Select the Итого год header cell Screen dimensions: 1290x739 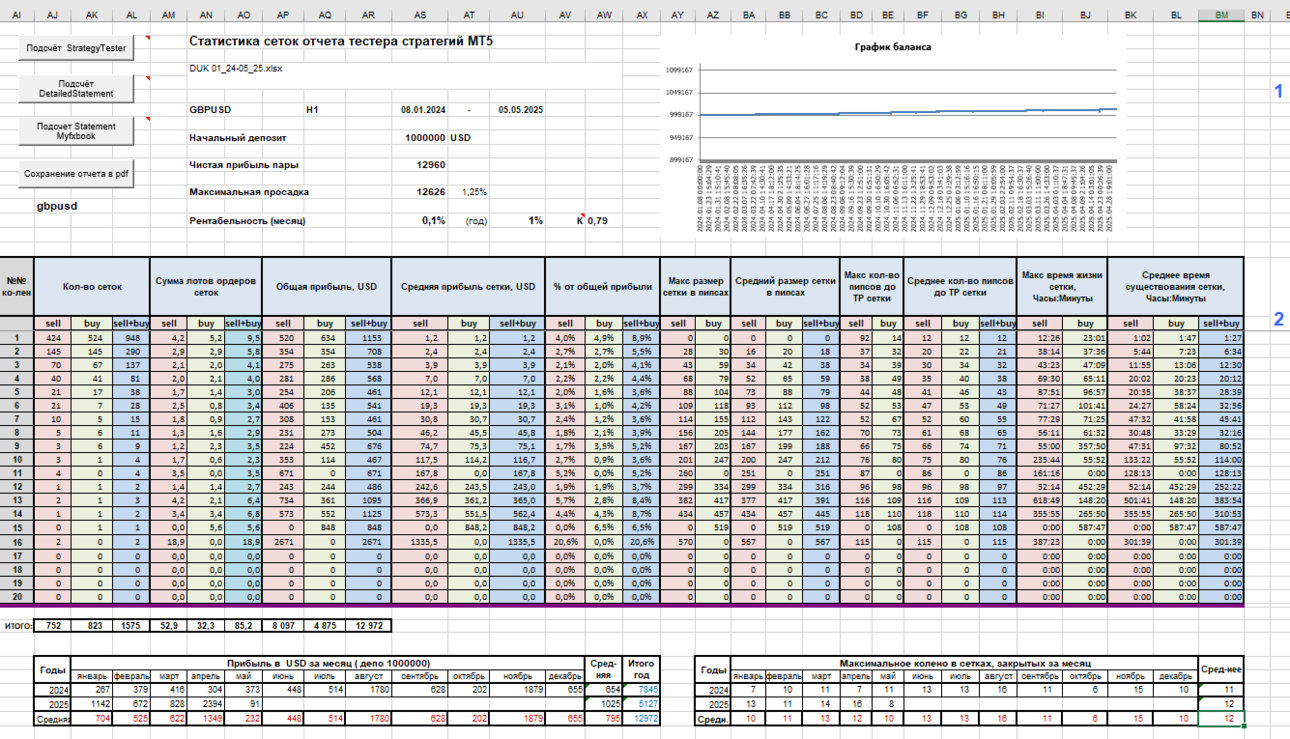tap(640, 669)
